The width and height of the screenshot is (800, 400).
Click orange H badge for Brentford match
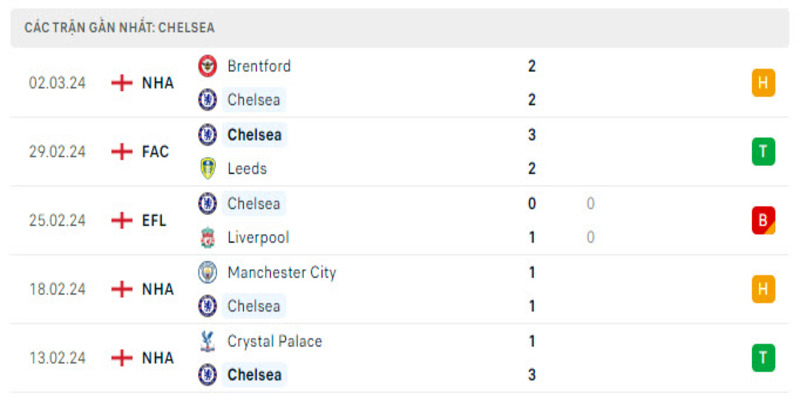pyautogui.click(x=763, y=83)
